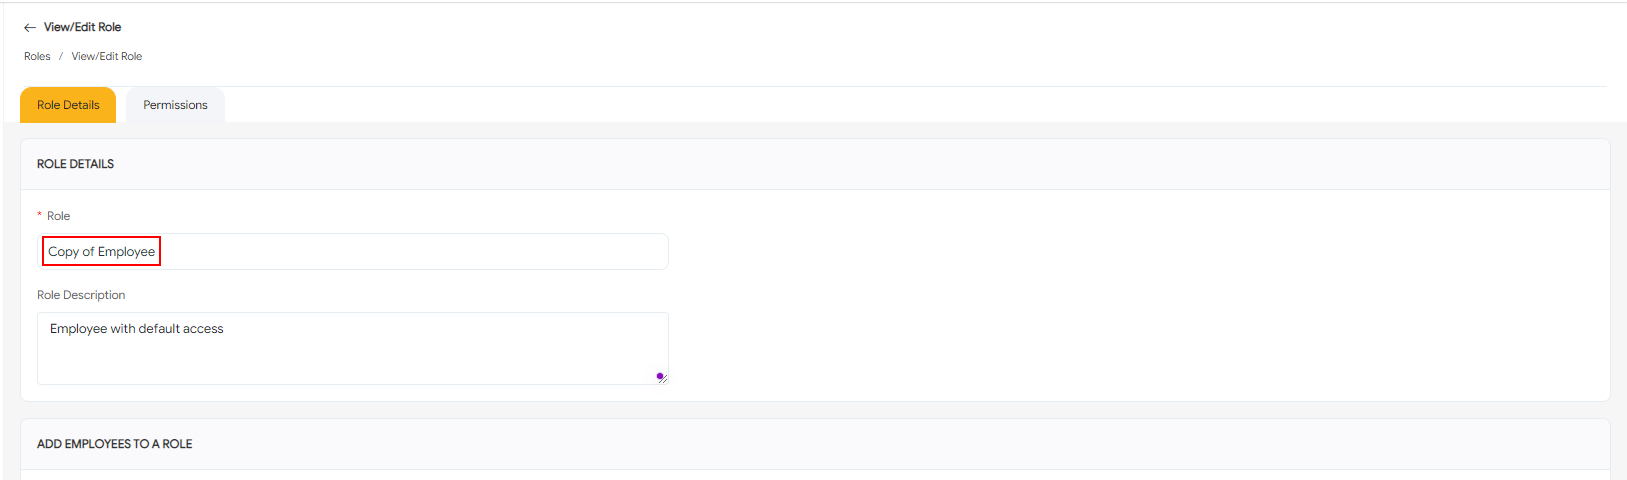
Task: Click the View/Edit Role breadcrumb item
Action: click(x=107, y=57)
